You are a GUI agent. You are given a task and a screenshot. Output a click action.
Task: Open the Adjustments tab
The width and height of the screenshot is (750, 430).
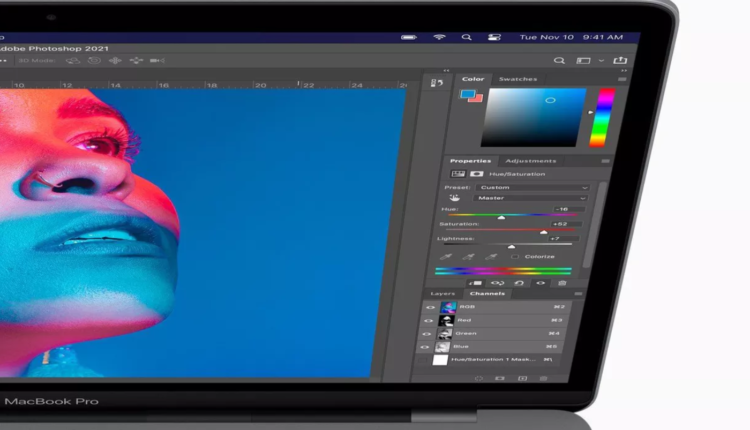[529, 161]
